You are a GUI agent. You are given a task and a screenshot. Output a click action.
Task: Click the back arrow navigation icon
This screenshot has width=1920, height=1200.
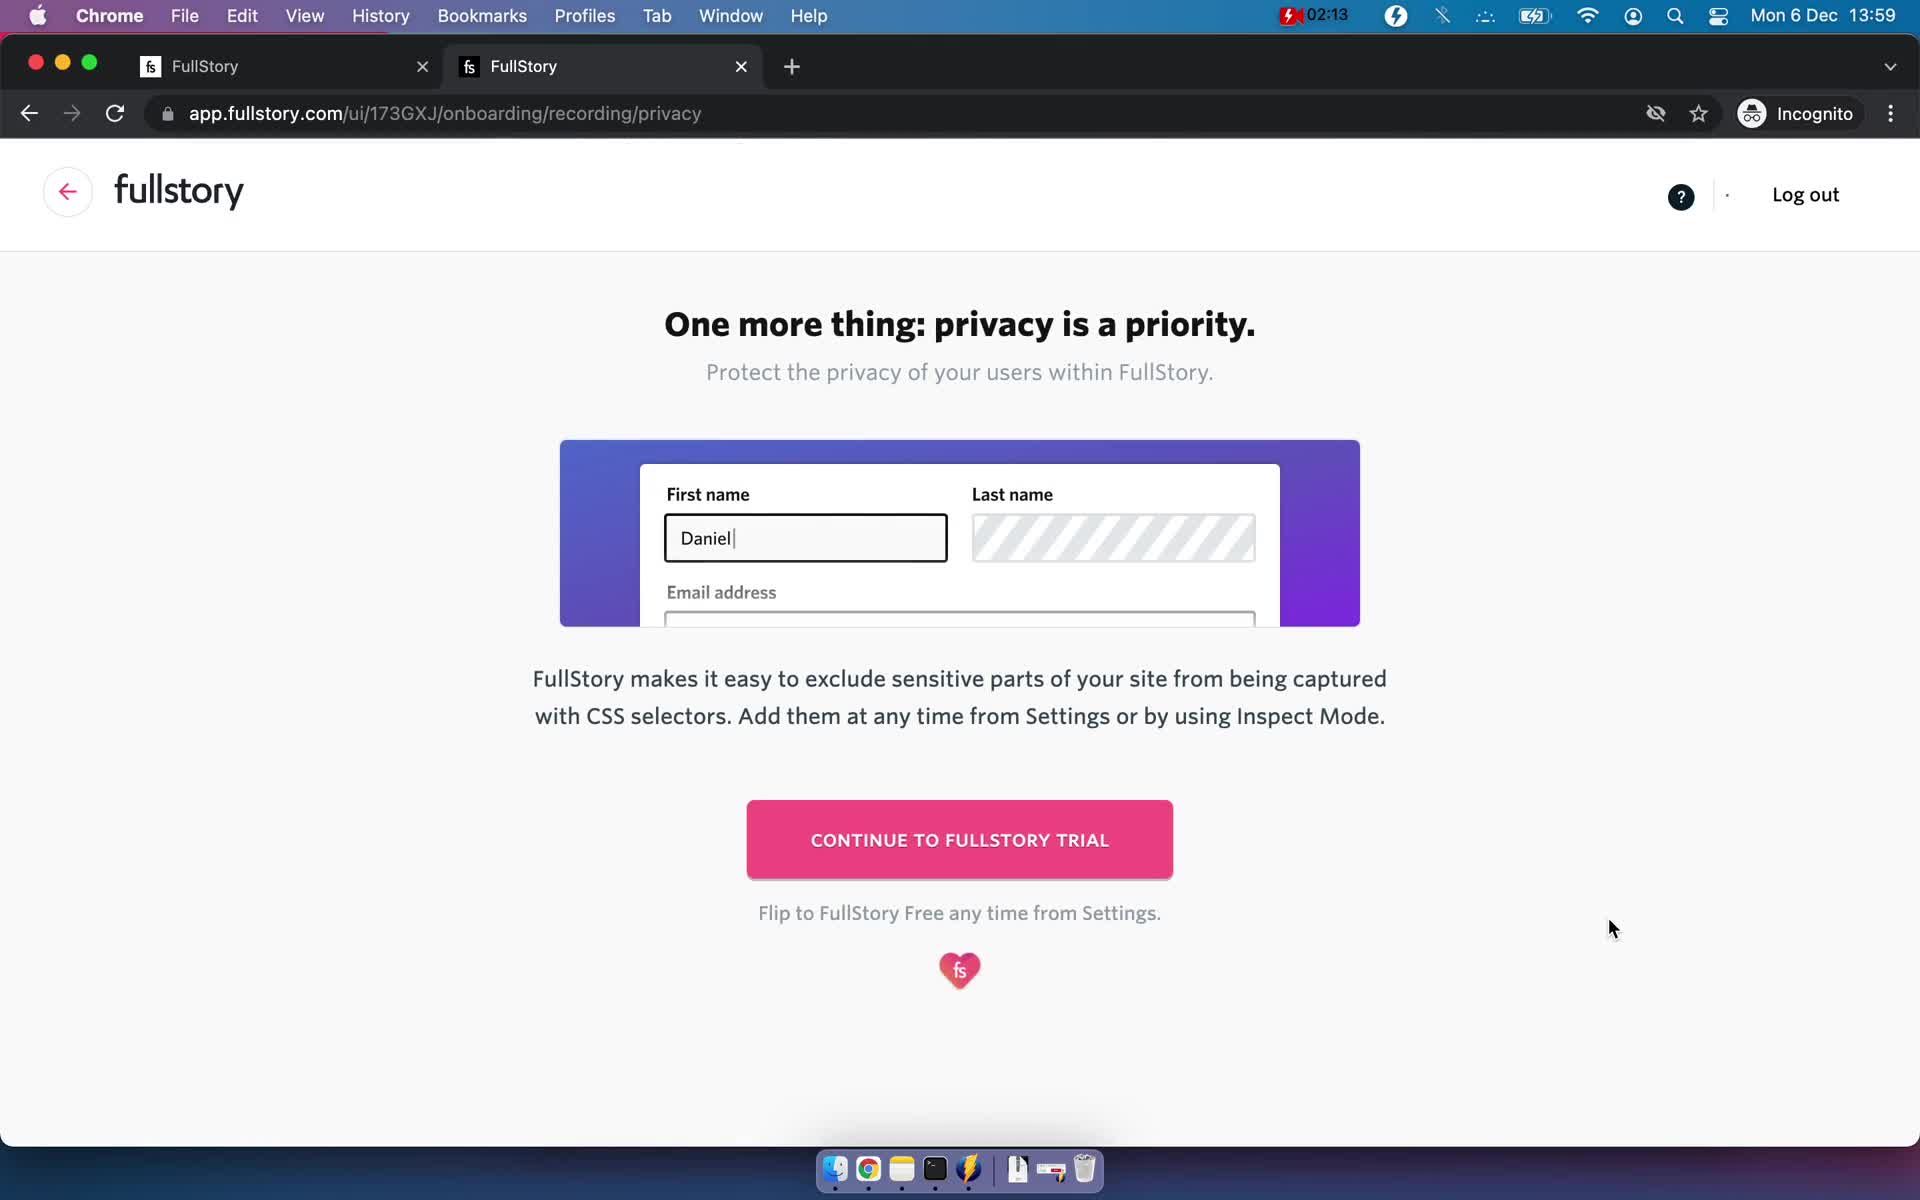coord(68,192)
